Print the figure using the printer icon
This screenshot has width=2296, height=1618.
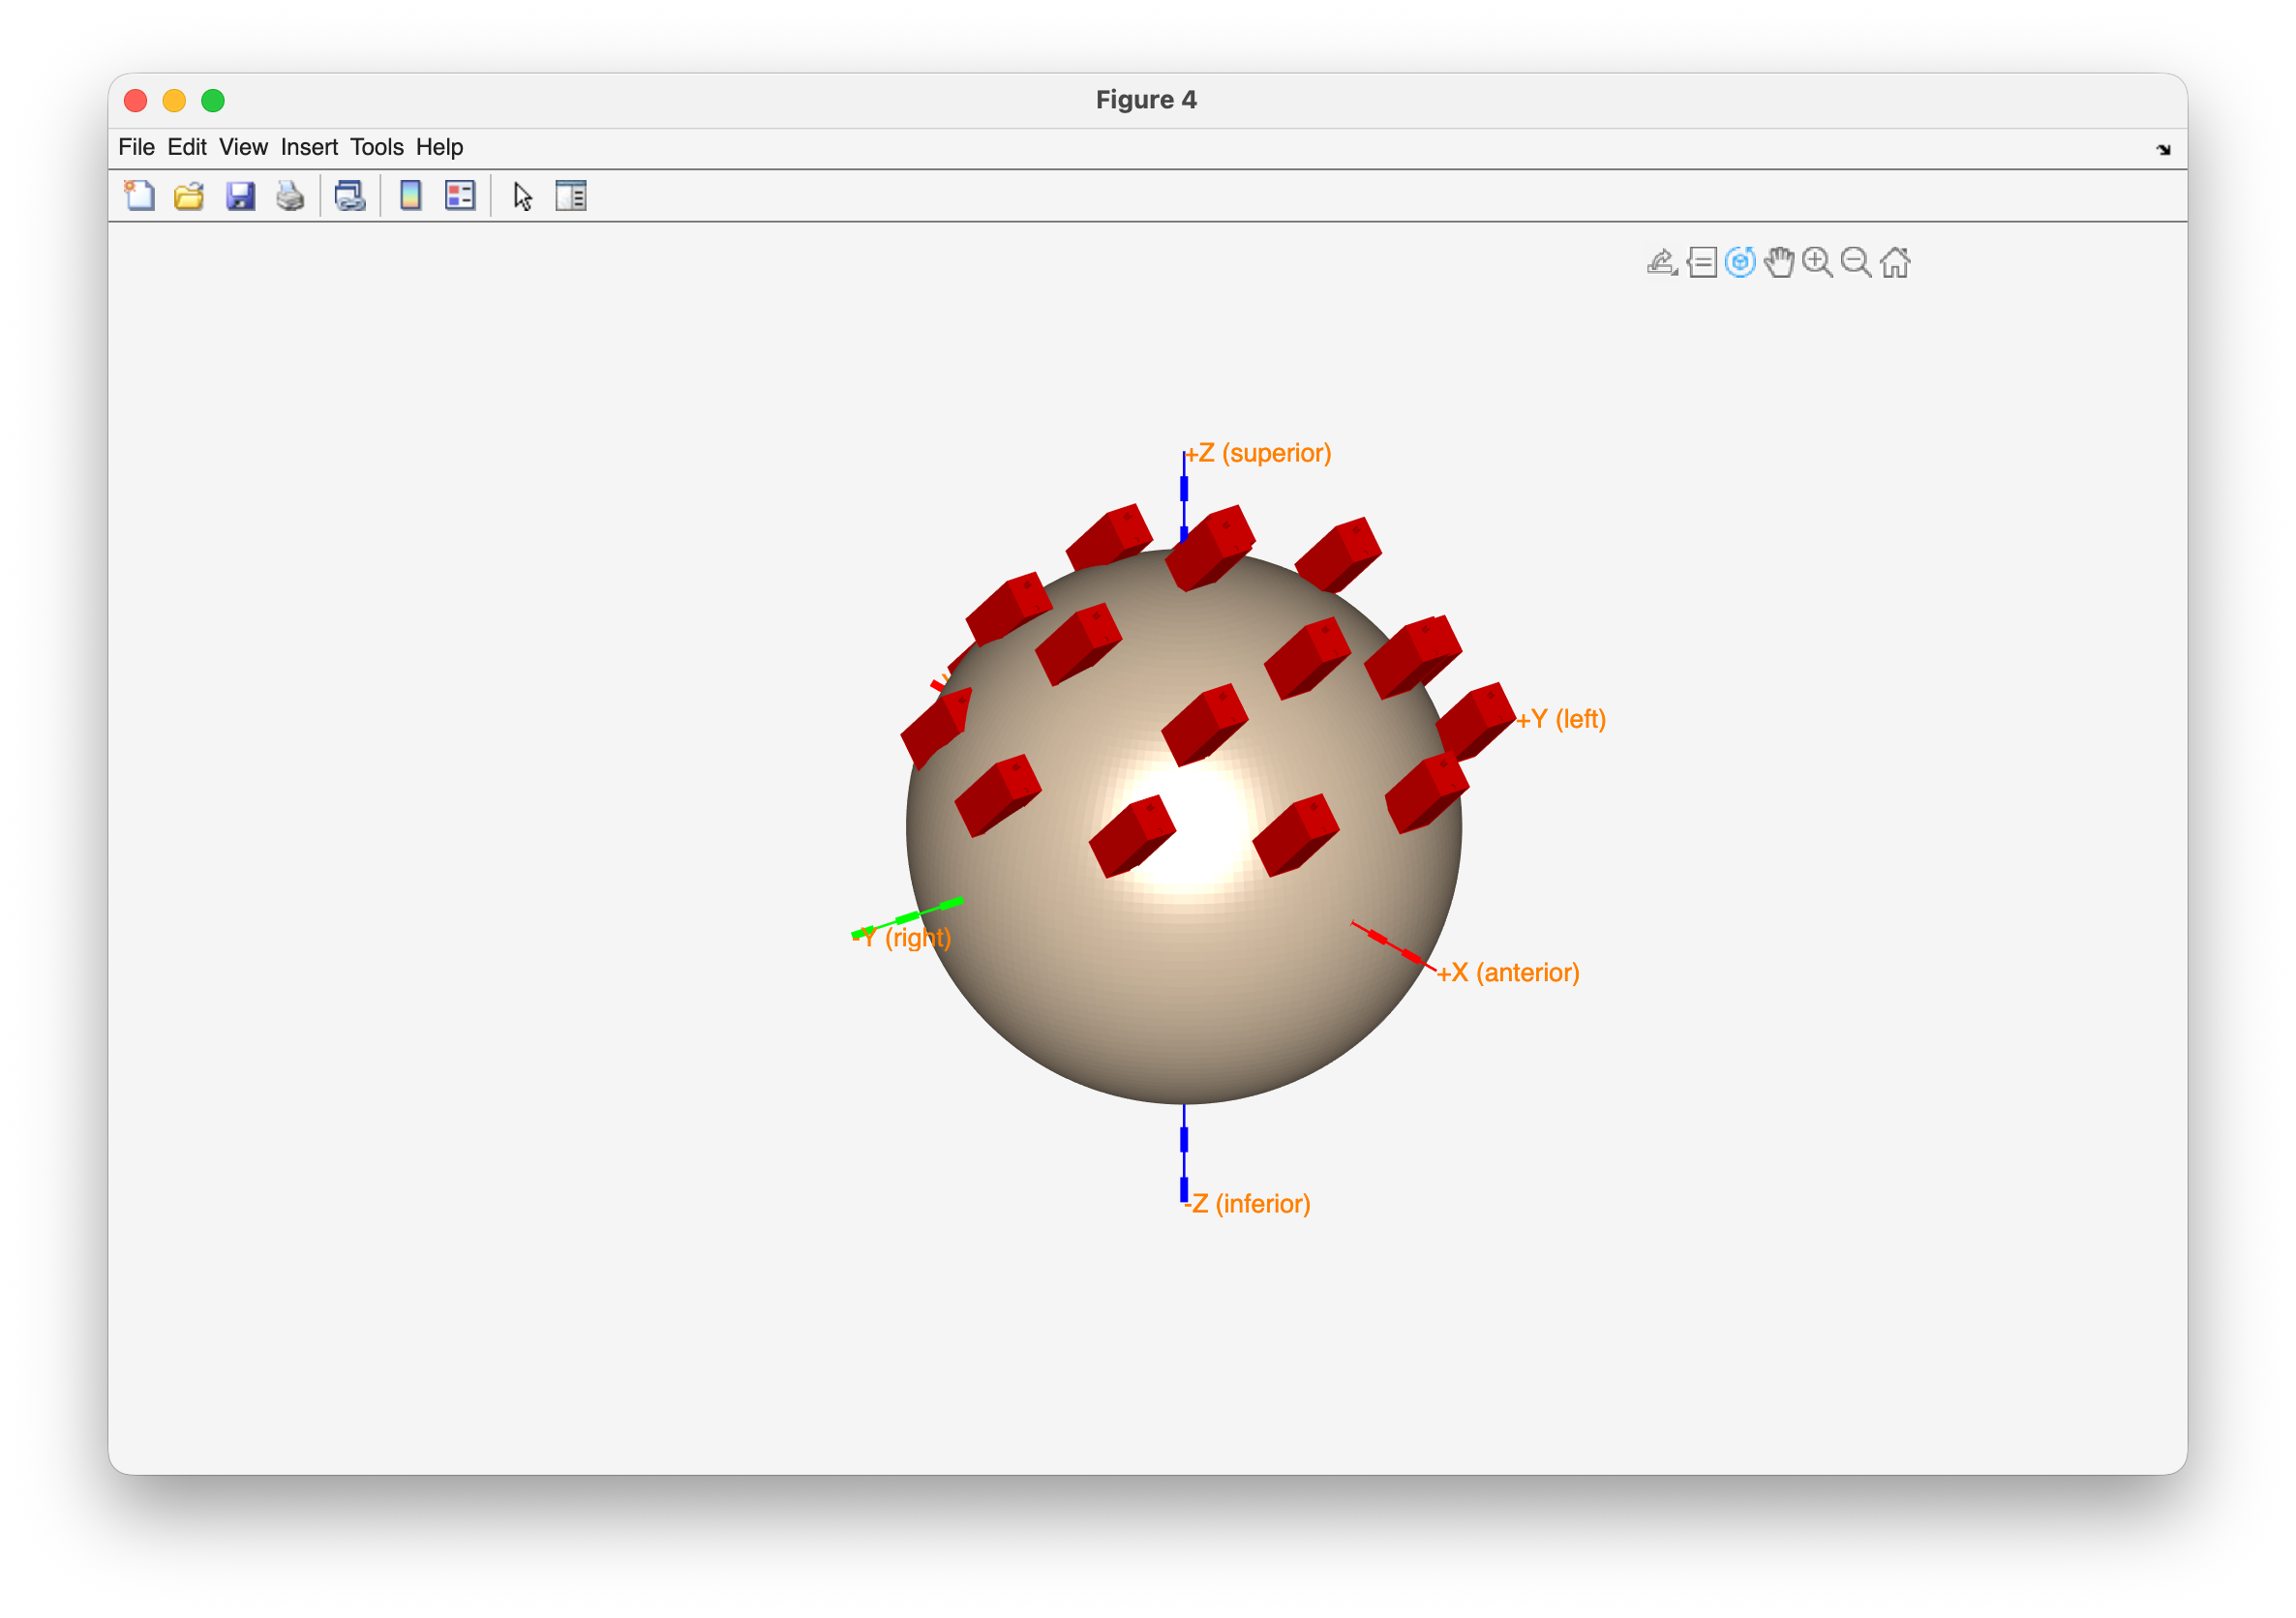290,195
